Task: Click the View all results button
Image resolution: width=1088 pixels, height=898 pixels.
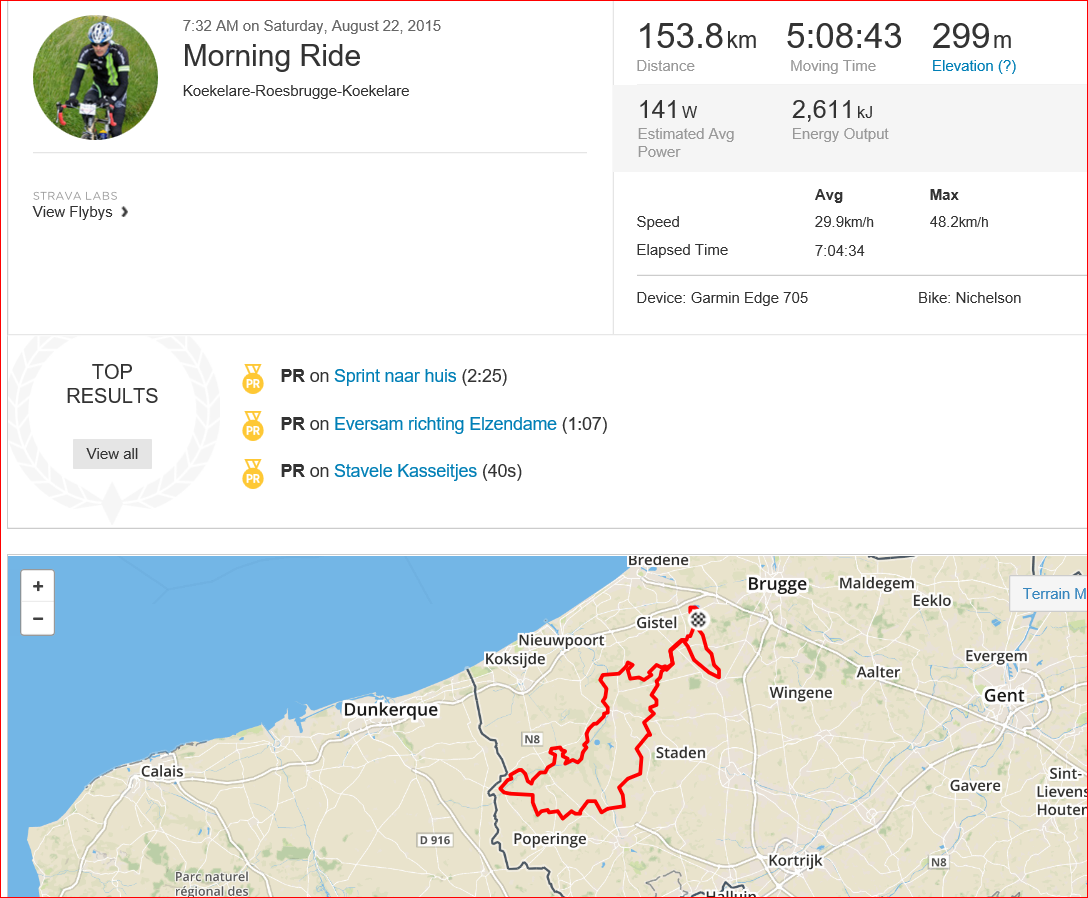Action: tap(112, 454)
